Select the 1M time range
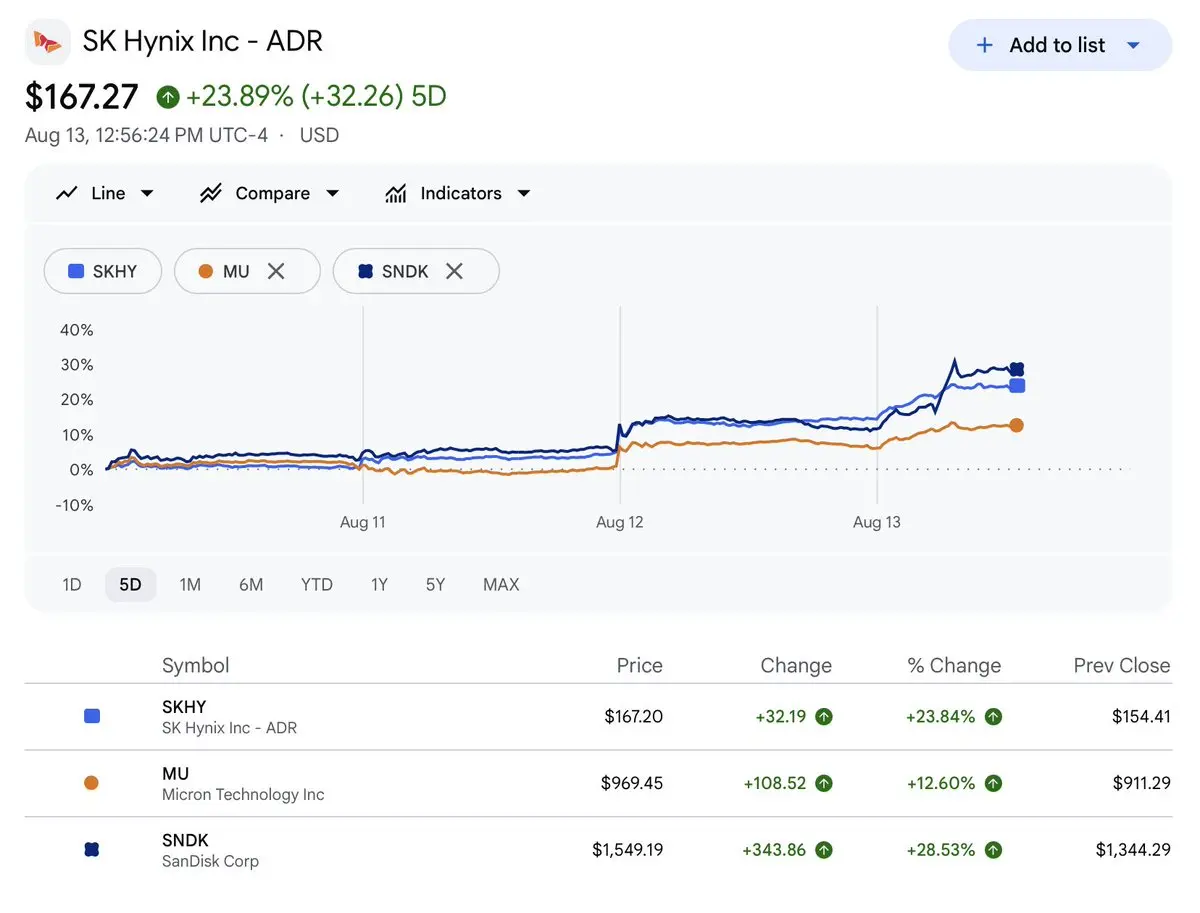1200x913 pixels. (190, 584)
